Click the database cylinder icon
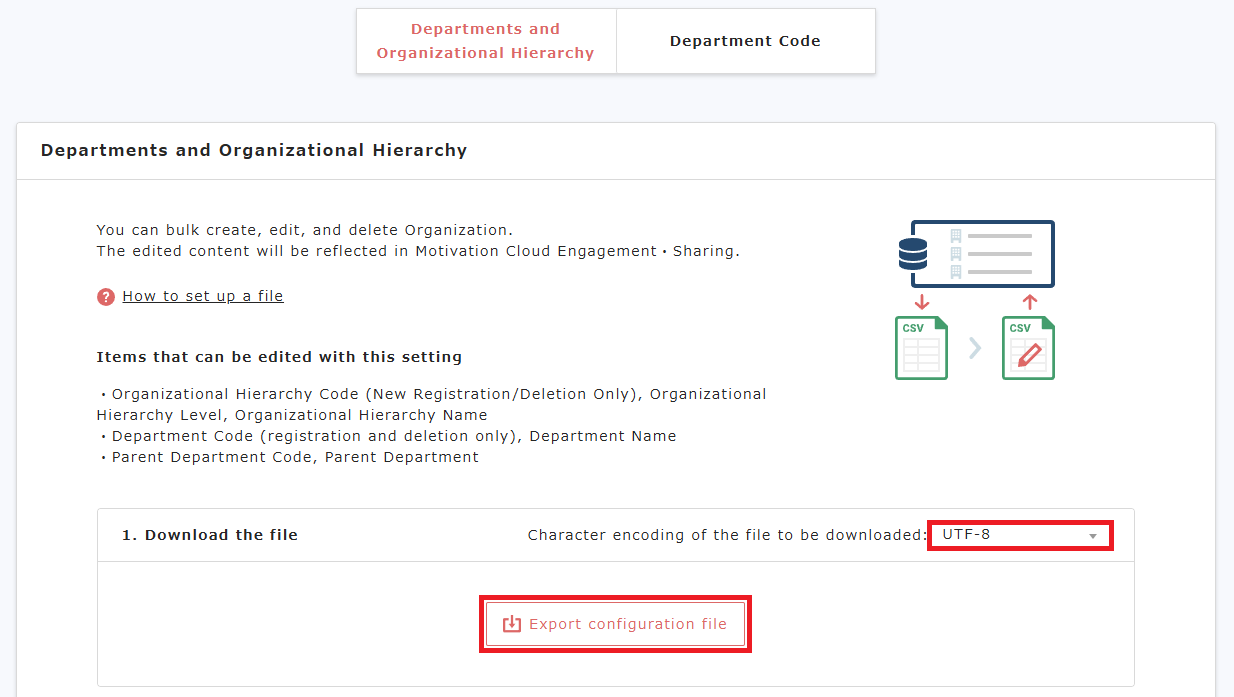Viewport: 1234px width, 697px height. 912,253
